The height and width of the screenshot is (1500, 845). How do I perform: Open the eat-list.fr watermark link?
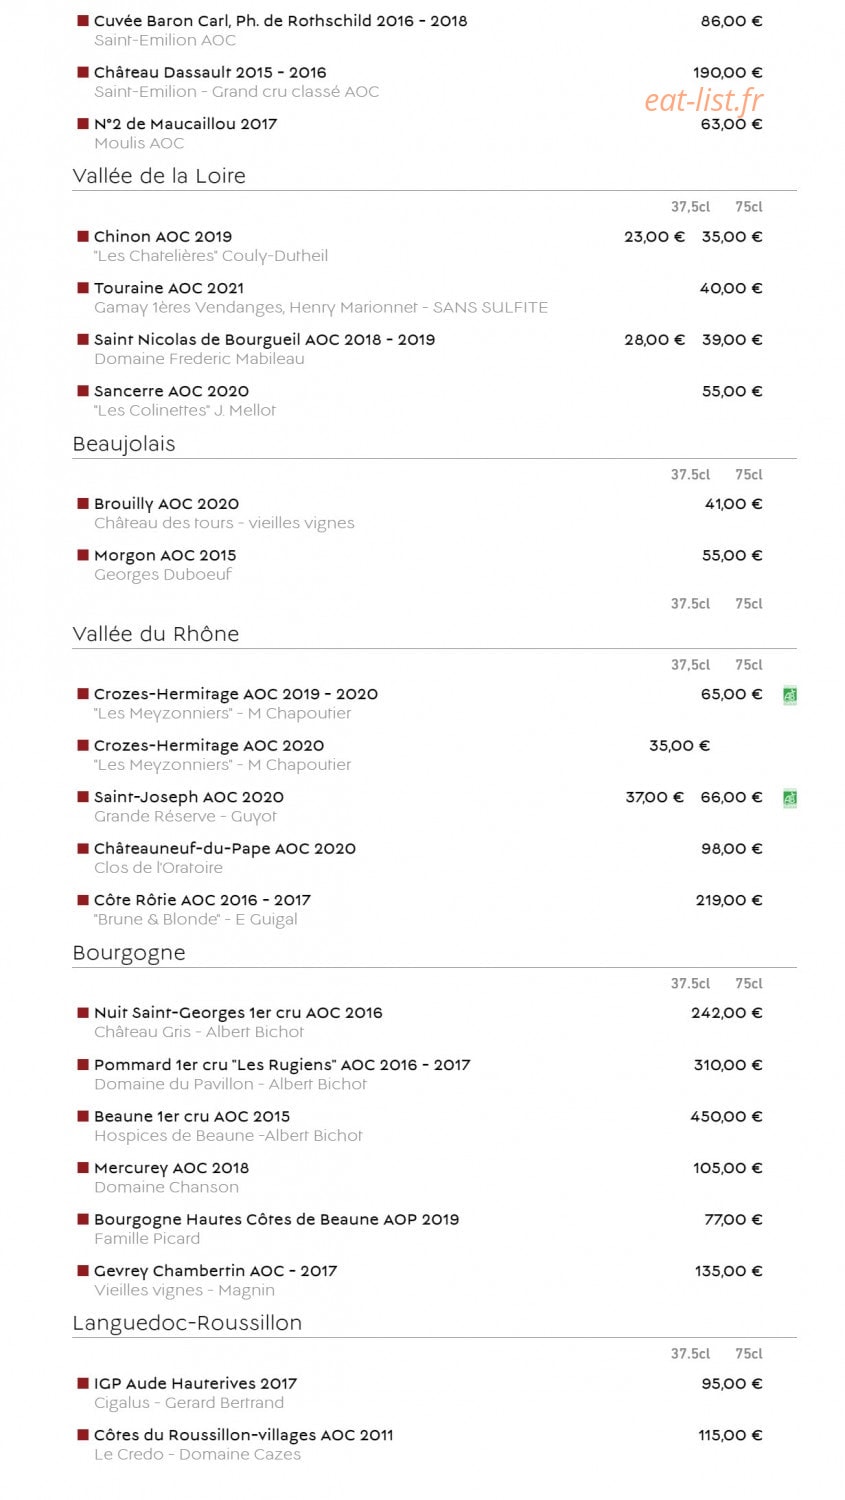pyautogui.click(x=704, y=100)
